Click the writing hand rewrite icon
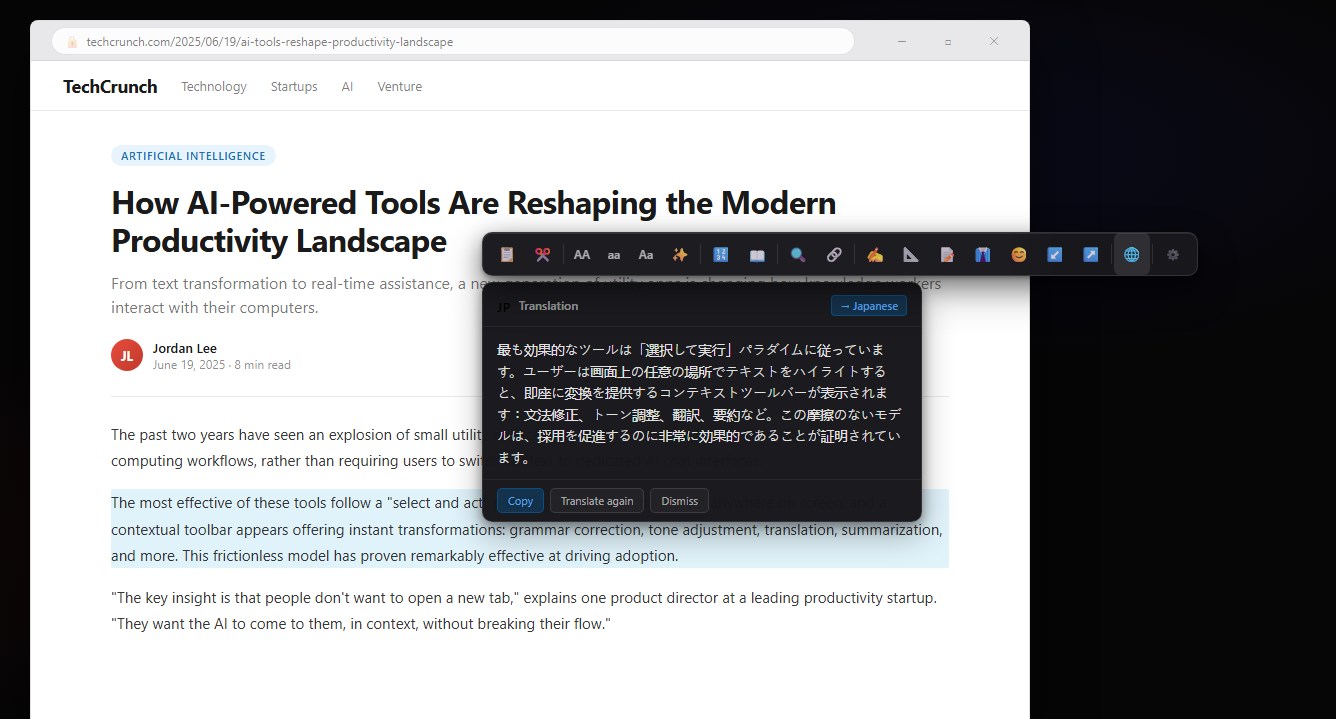The image size is (1336, 719). click(x=875, y=255)
